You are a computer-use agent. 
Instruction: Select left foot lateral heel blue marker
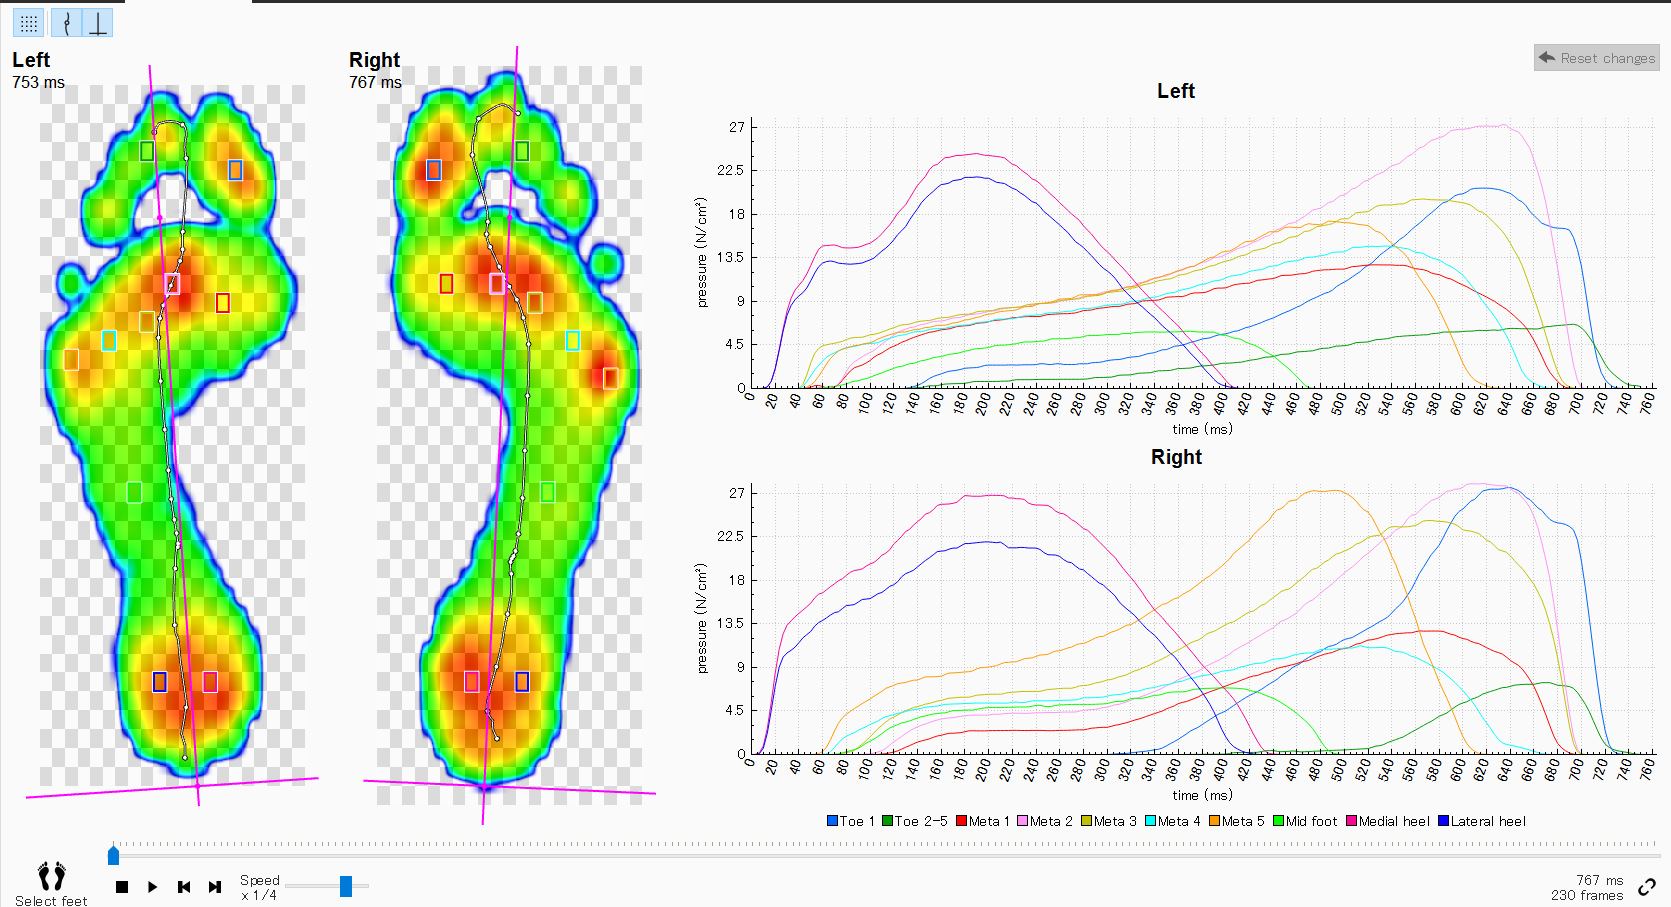[159, 681]
